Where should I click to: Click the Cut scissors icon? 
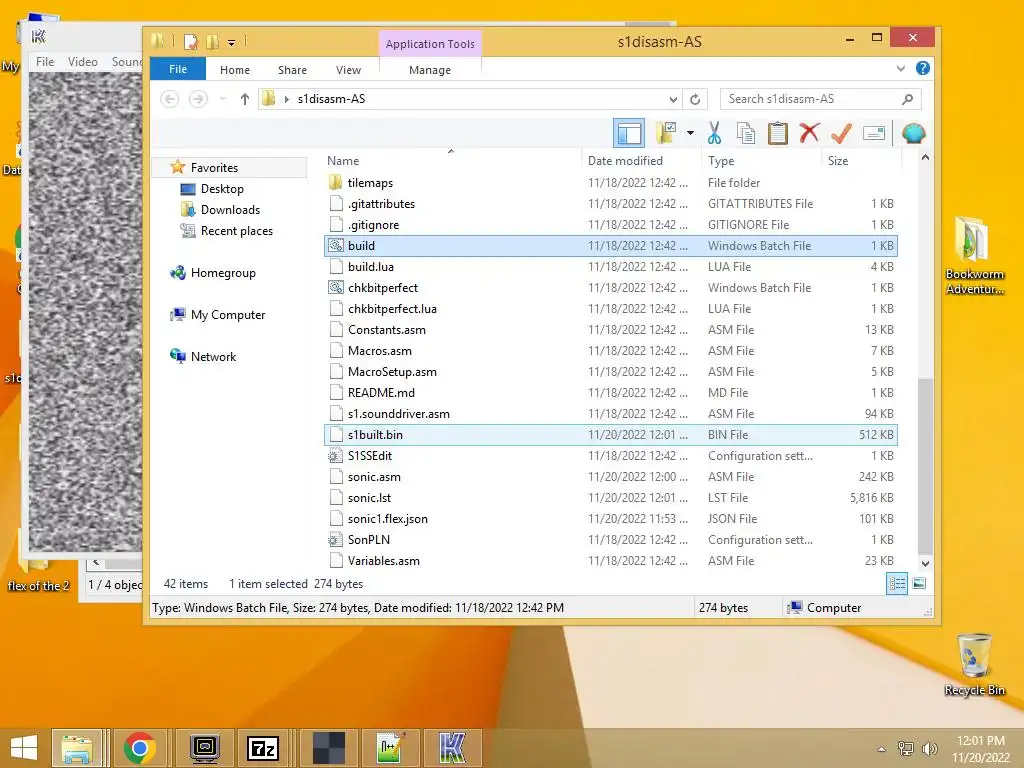[714, 133]
